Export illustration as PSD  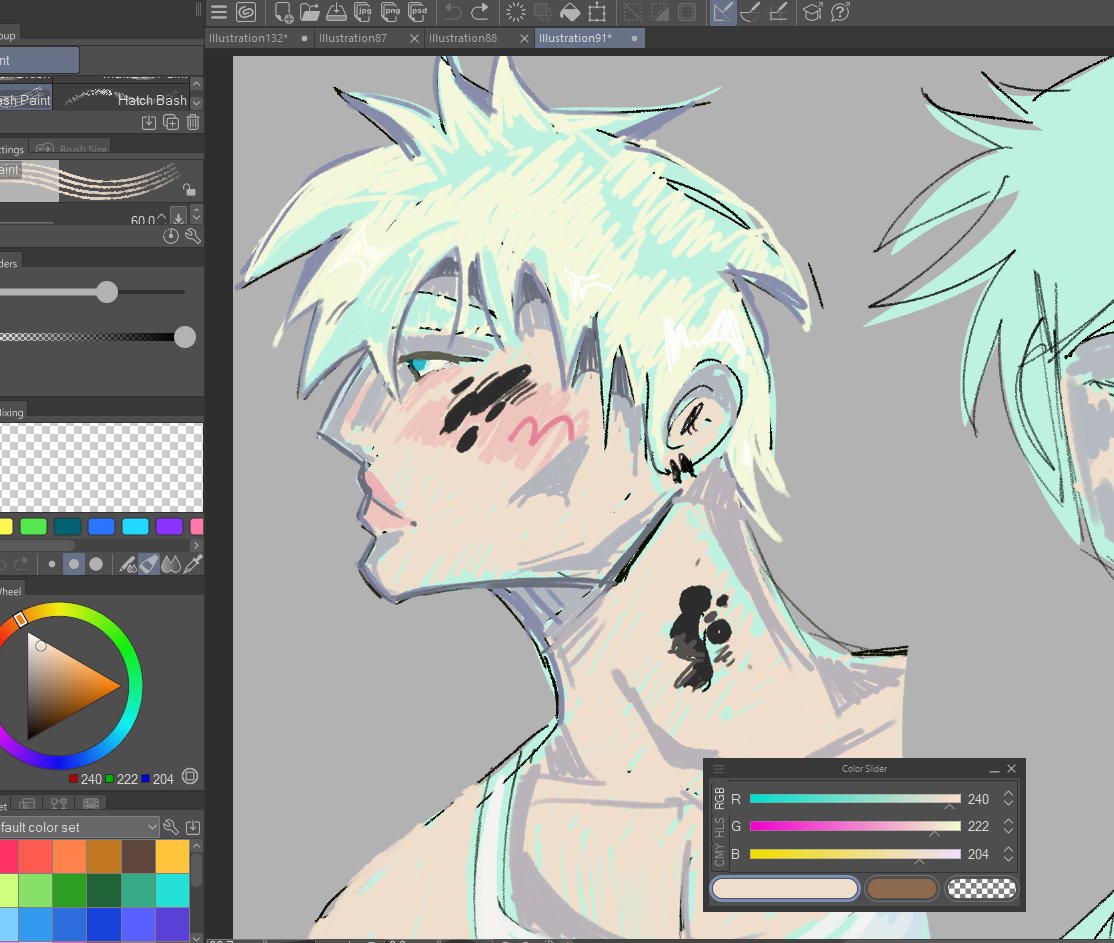(418, 12)
